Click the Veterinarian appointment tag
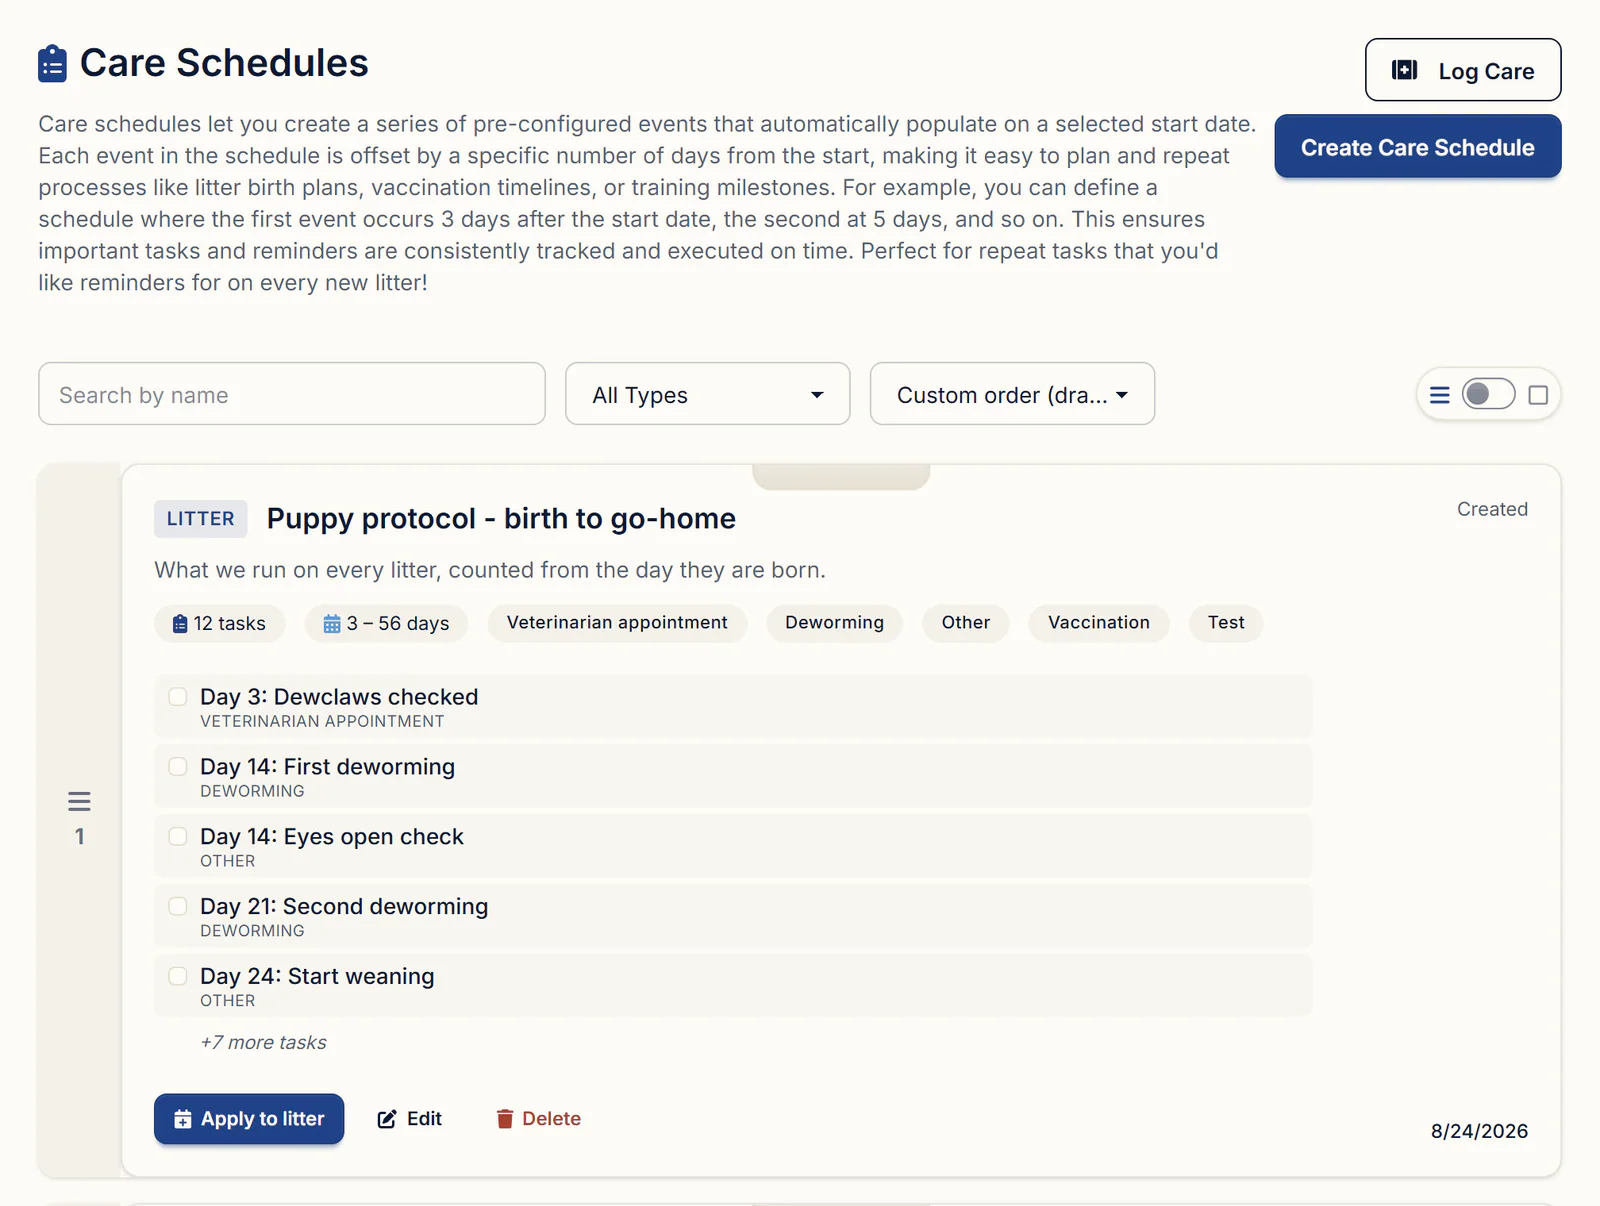This screenshot has height=1206, width=1600. point(617,623)
